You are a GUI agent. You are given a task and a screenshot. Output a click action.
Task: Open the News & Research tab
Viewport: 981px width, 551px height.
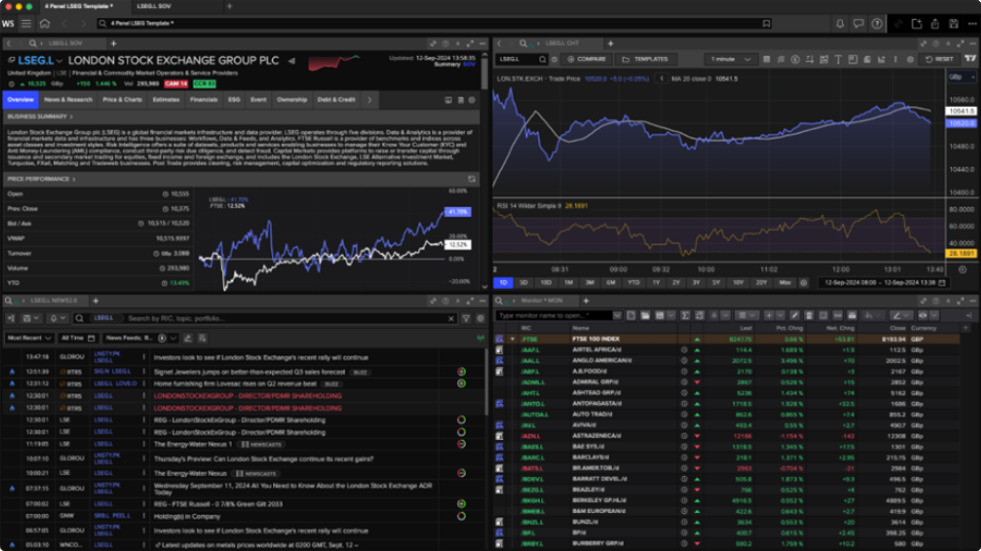pos(68,100)
